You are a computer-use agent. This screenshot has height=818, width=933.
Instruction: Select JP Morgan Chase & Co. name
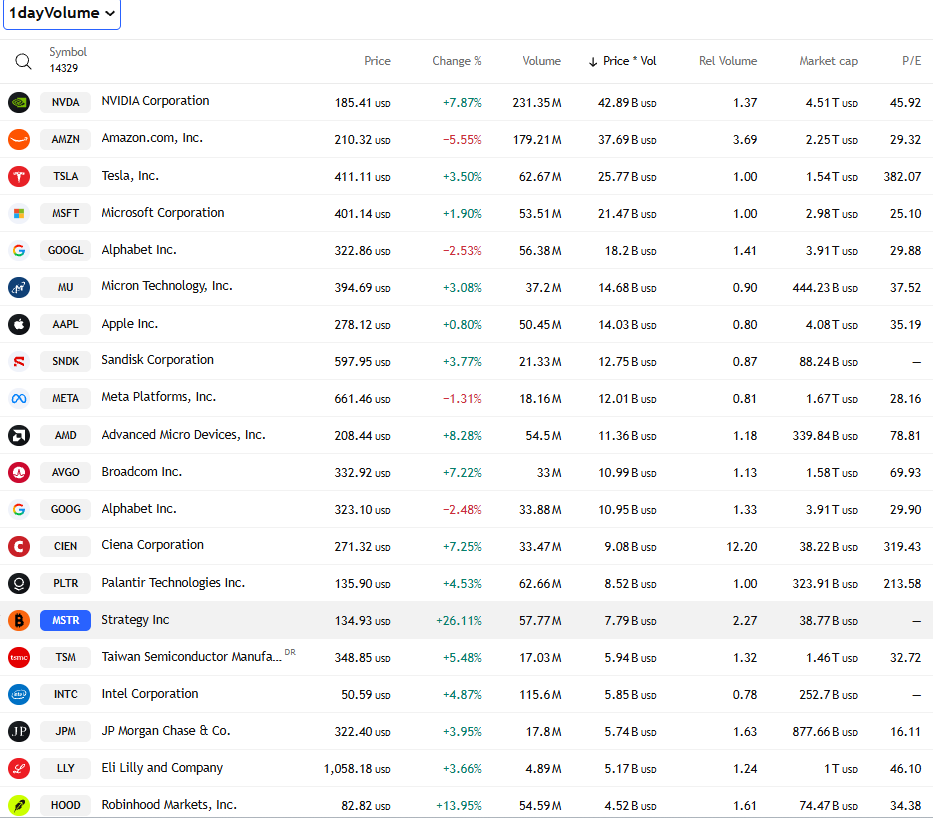pyautogui.click(x=166, y=731)
